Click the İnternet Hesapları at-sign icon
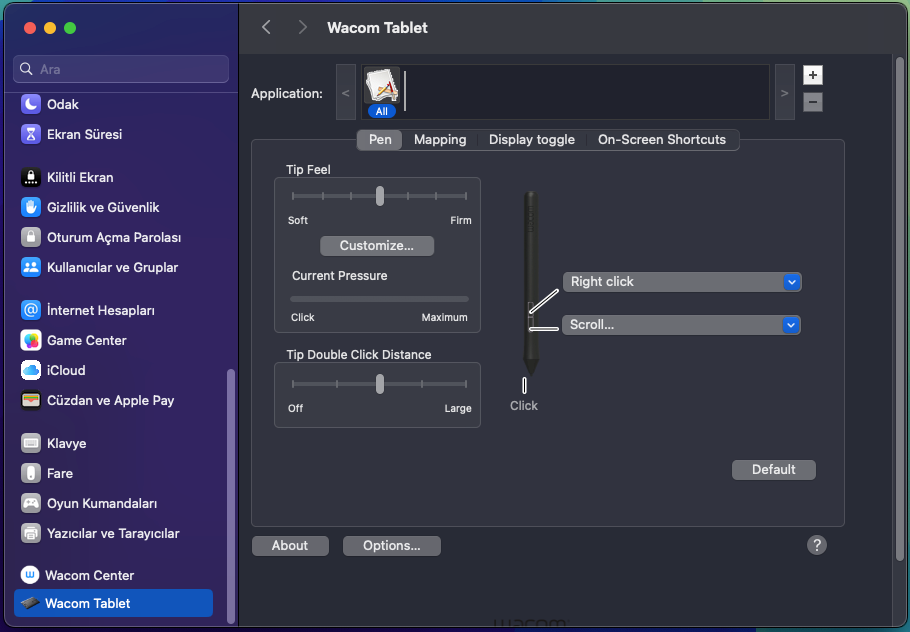 click(x=31, y=310)
